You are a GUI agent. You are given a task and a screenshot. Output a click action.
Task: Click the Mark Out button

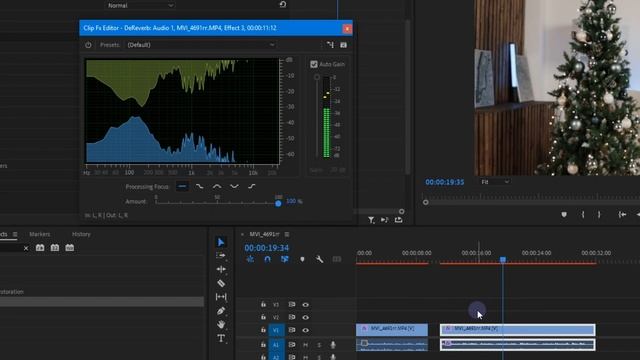(x=599, y=215)
